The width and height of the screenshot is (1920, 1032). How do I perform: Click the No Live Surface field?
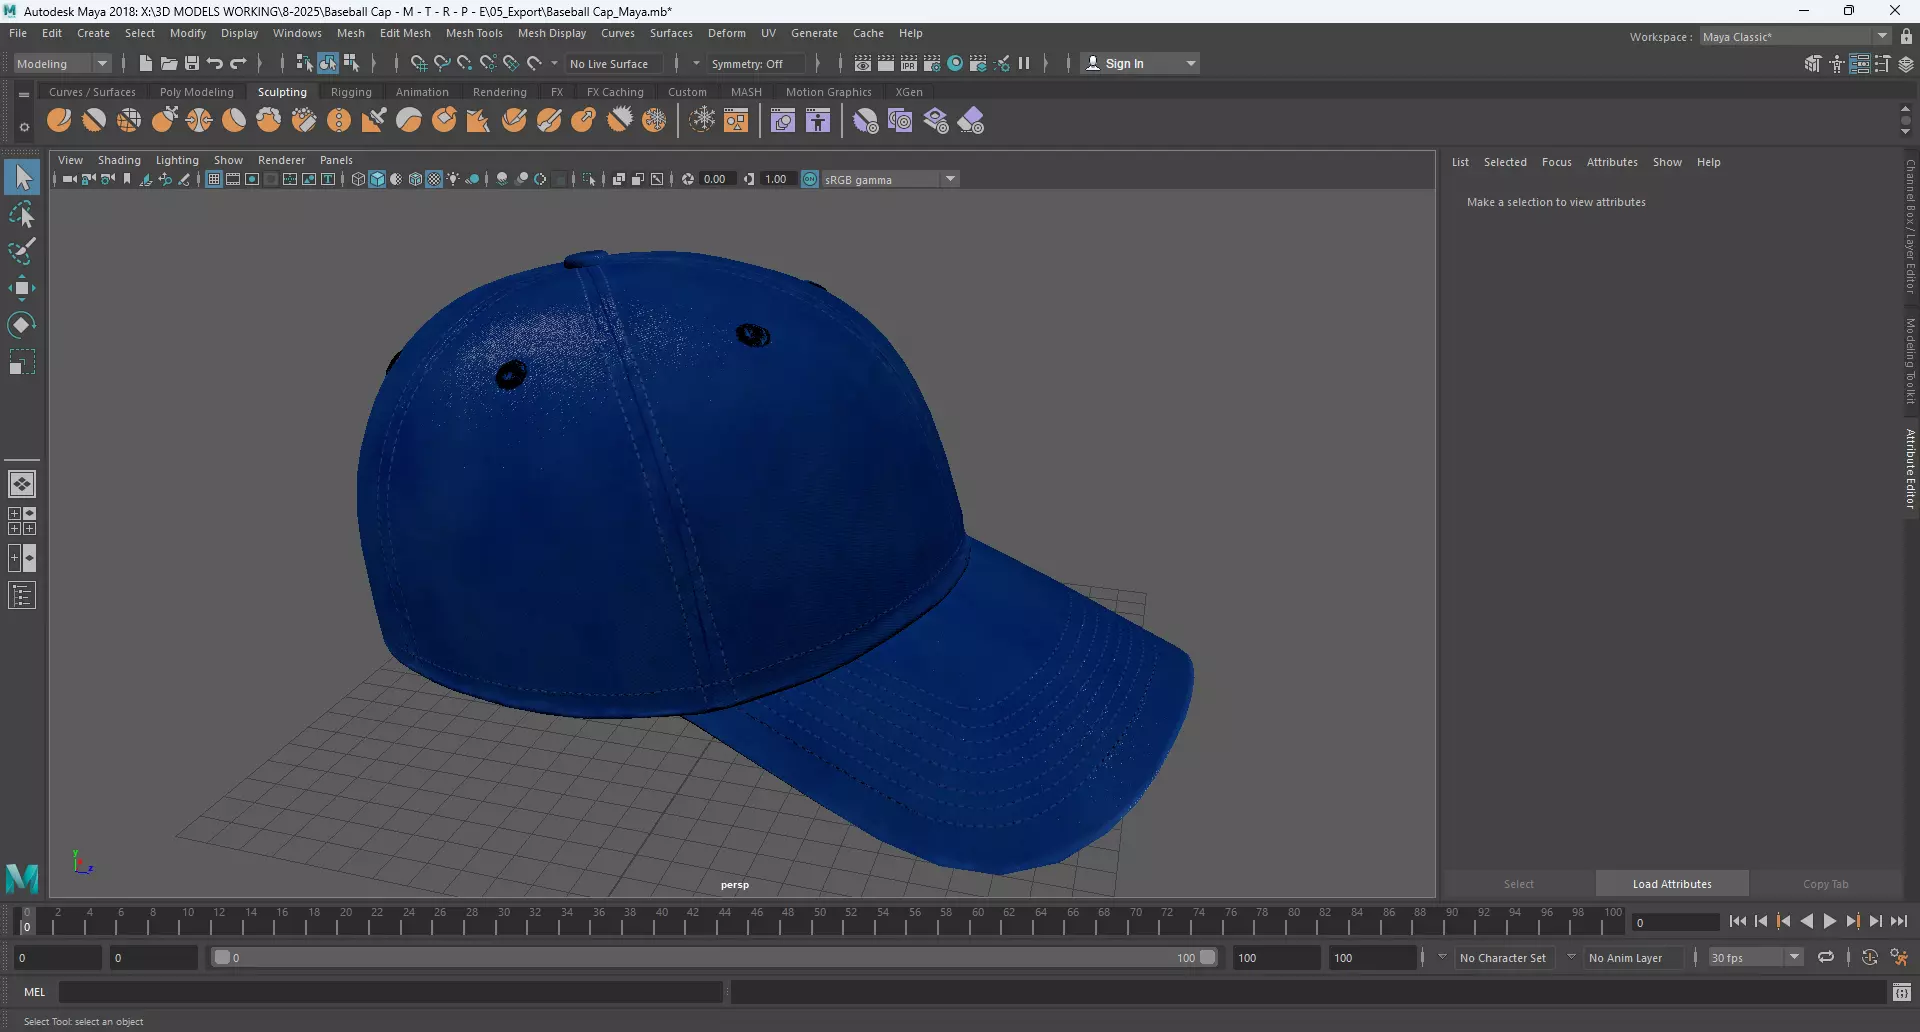613,63
